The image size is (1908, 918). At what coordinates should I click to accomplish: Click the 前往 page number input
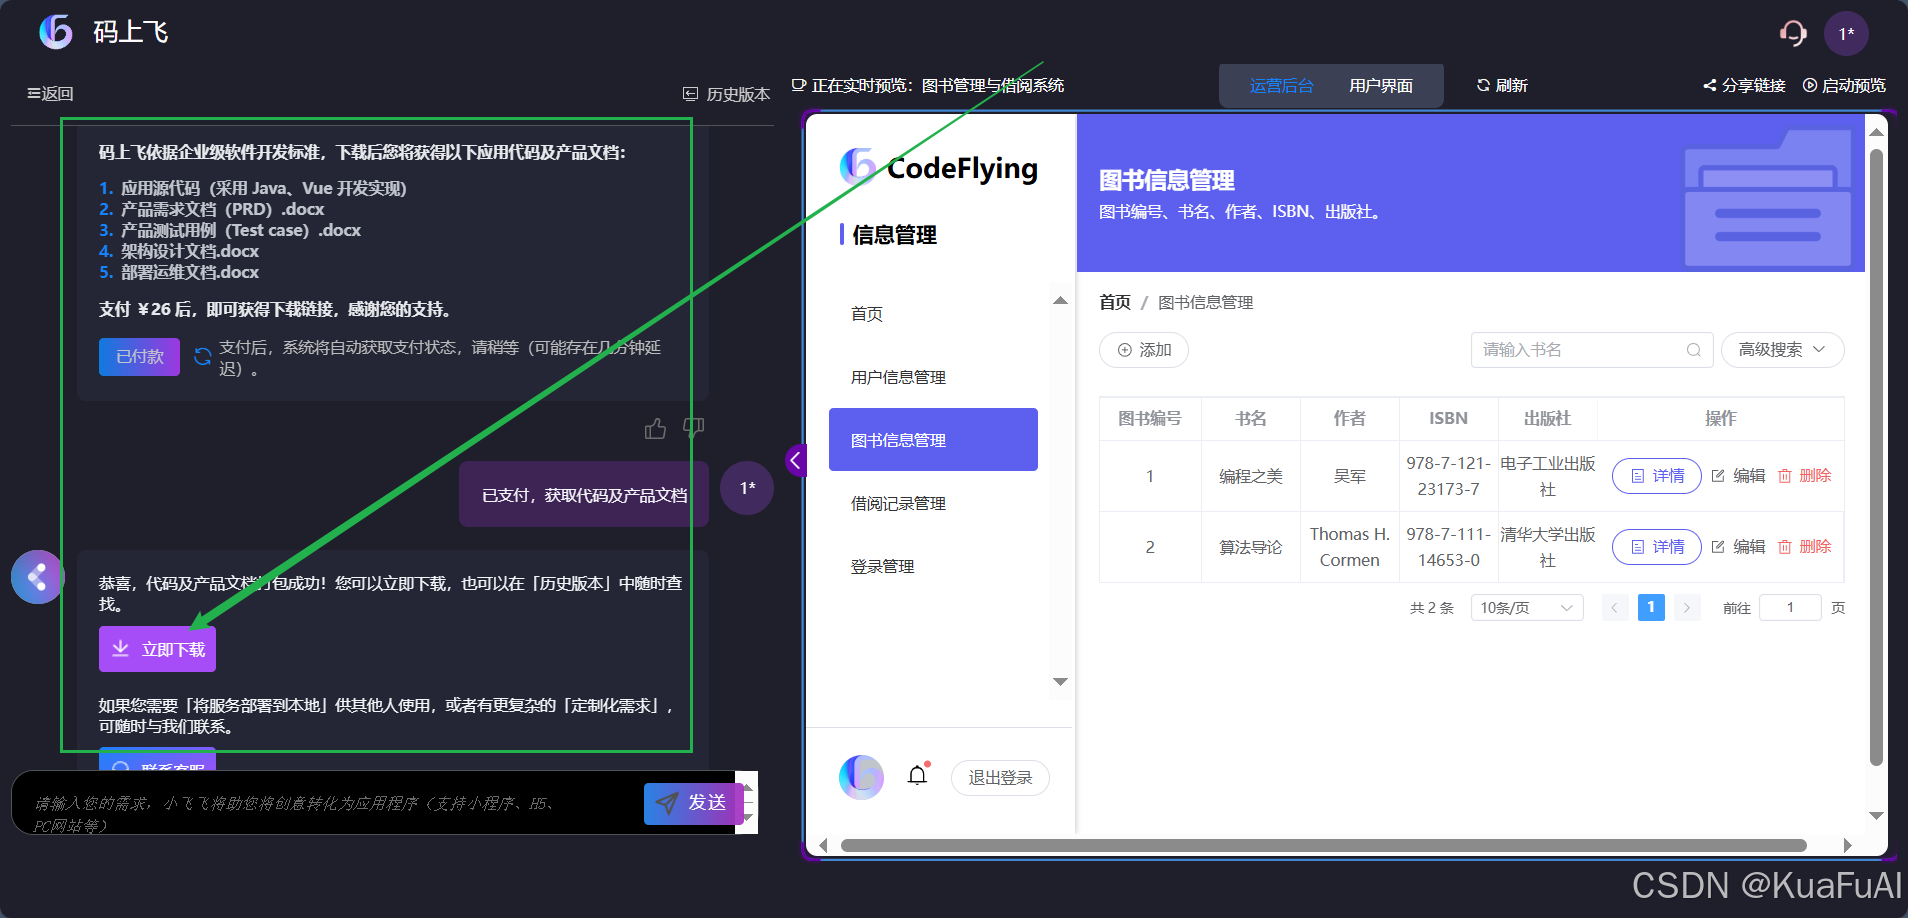1790,608
